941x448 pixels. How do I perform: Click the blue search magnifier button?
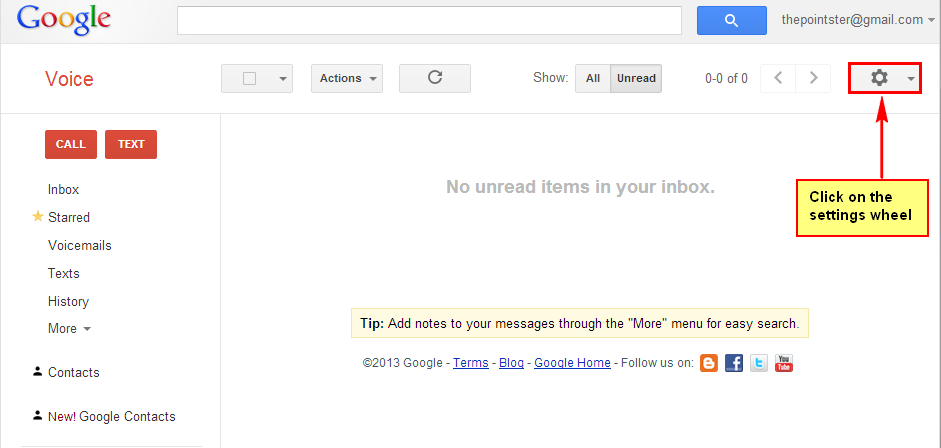click(x=732, y=20)
